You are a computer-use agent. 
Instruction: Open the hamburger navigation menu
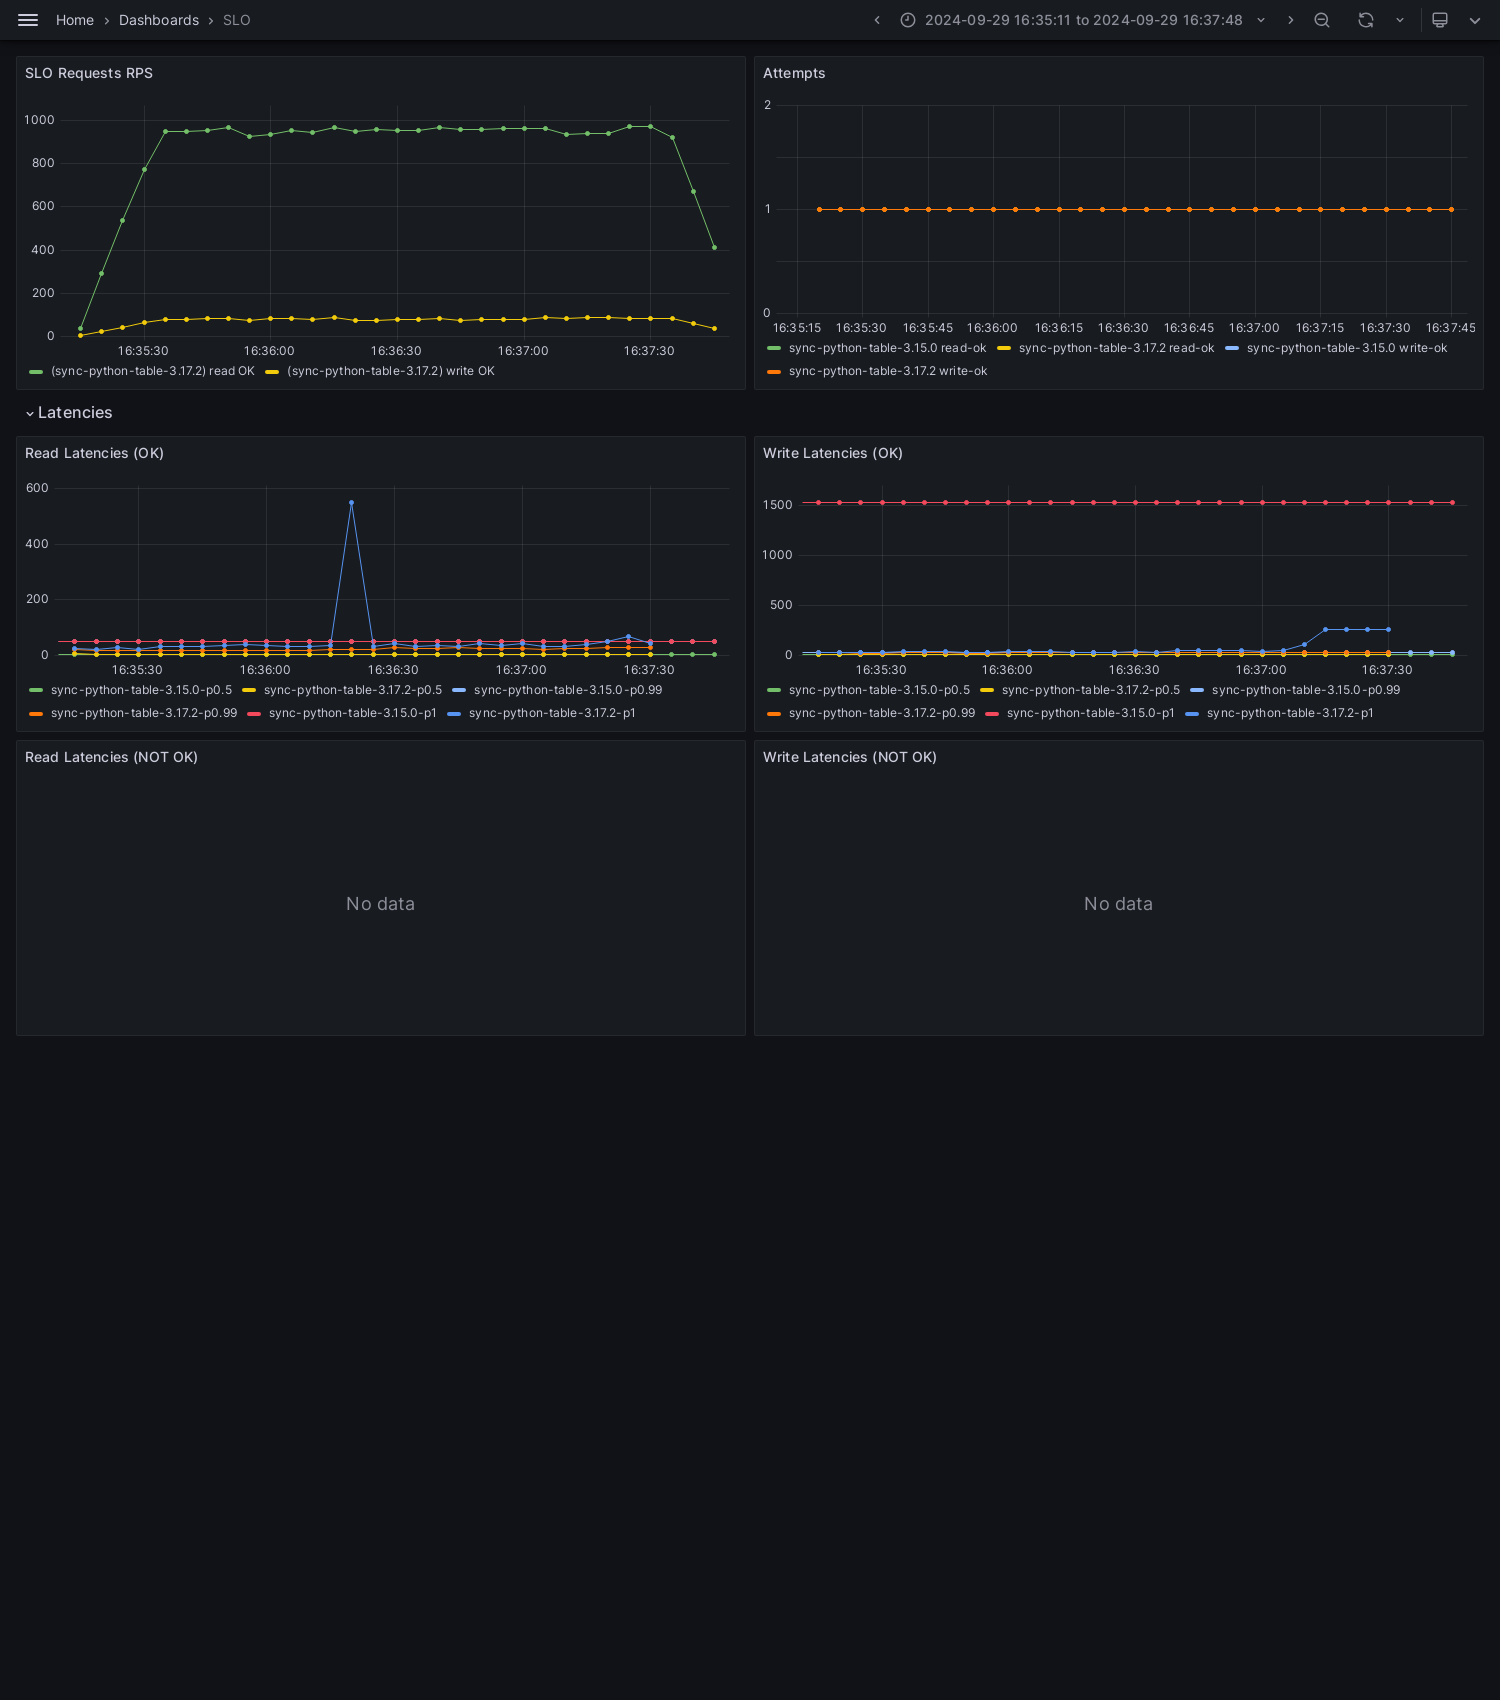28,20
